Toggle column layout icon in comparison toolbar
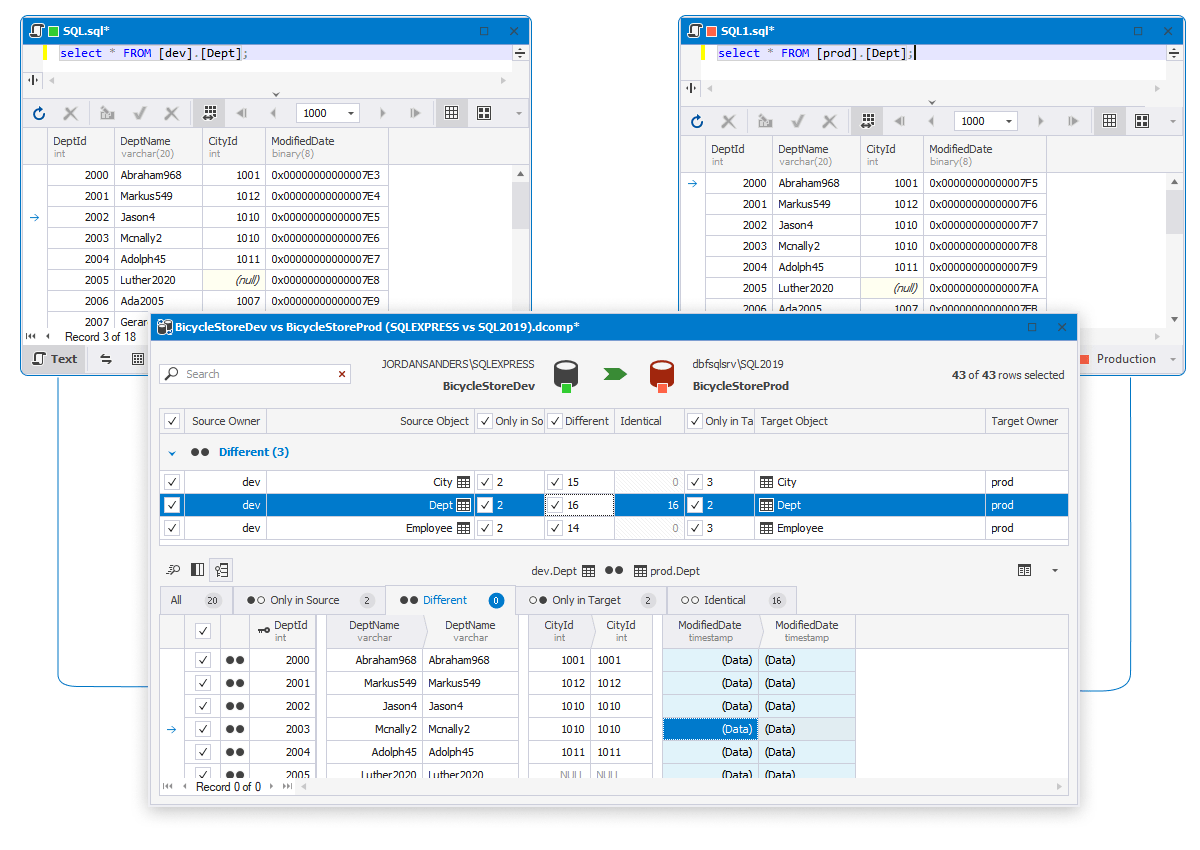Screen dimensions: 1200x850 197,570
